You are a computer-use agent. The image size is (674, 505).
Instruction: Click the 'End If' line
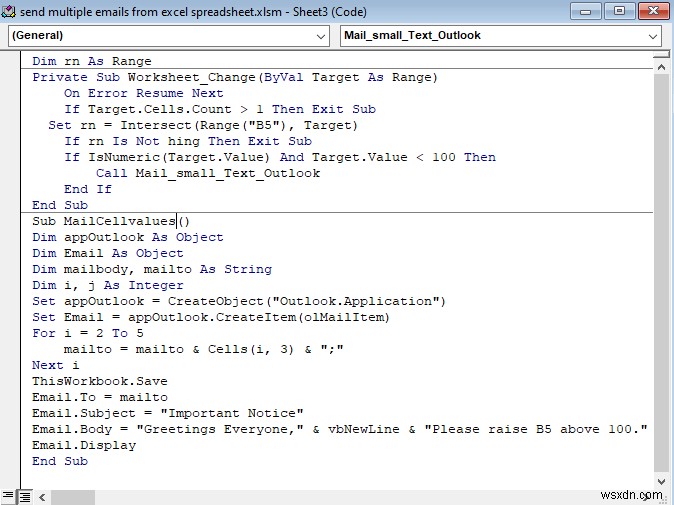88,189
